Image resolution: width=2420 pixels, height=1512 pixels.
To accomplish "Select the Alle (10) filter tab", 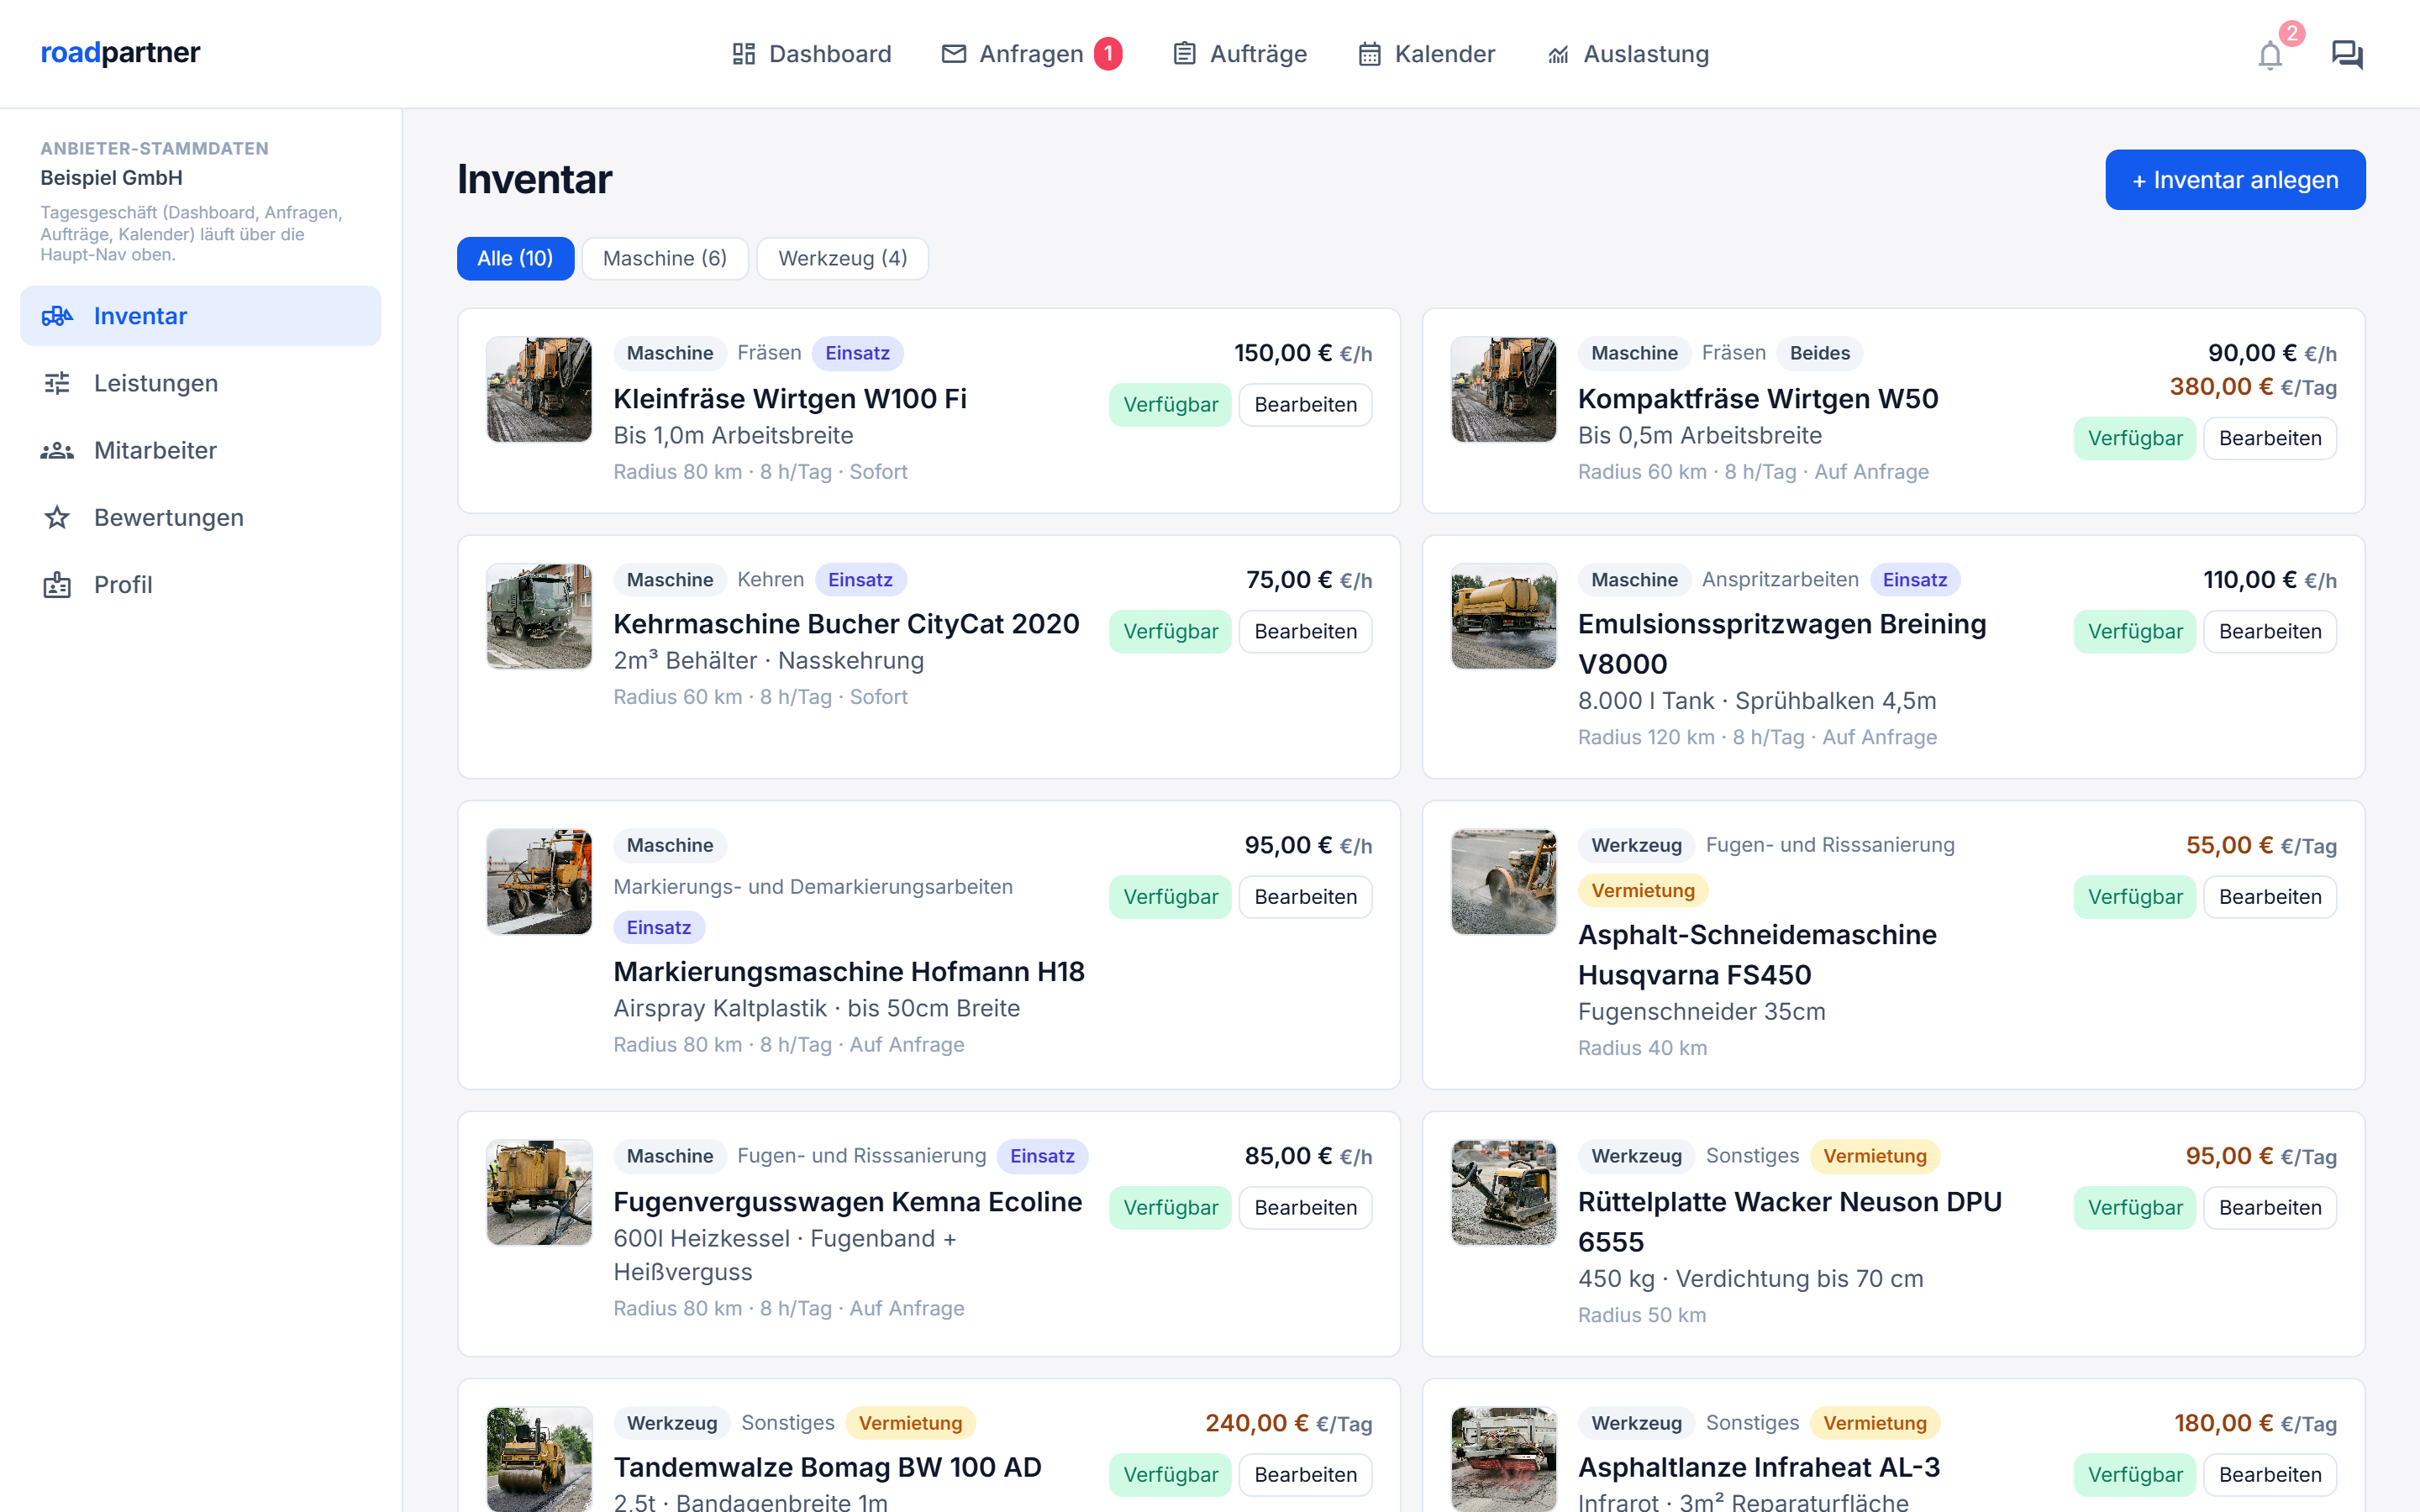I will pos(515,258).
